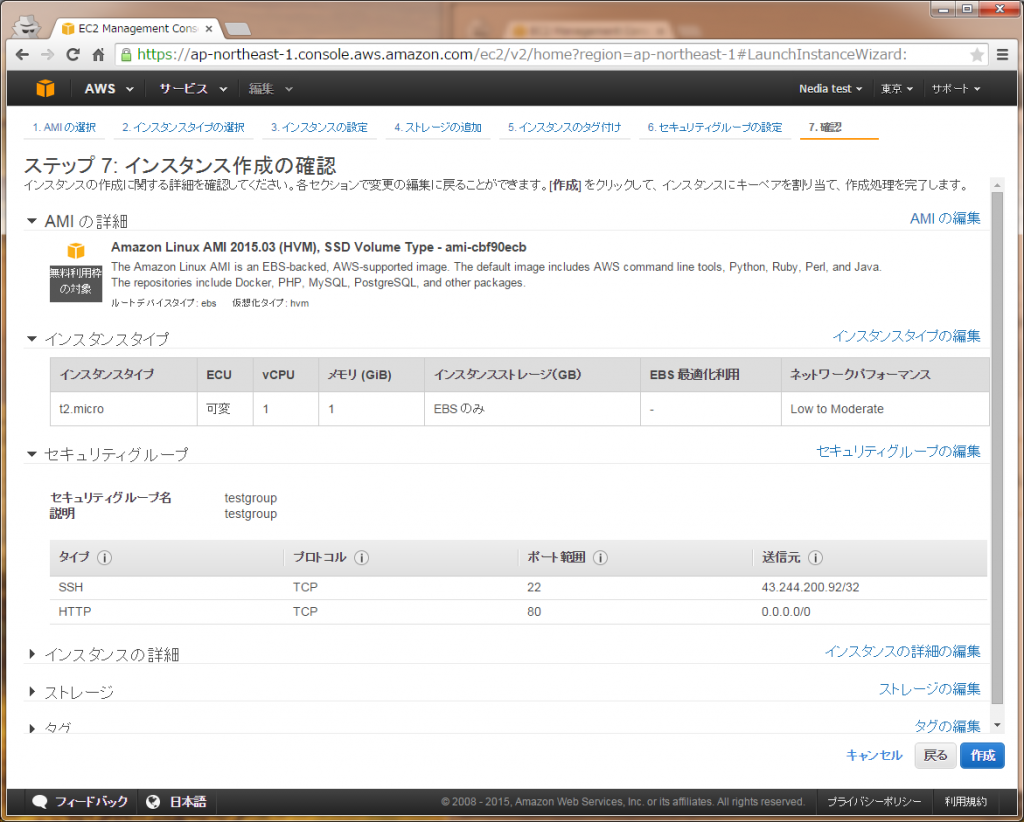Go to step 2. インスタンスタイプの選択
Viewport: 1024px width, 822px height.
[x=183, y=127]
